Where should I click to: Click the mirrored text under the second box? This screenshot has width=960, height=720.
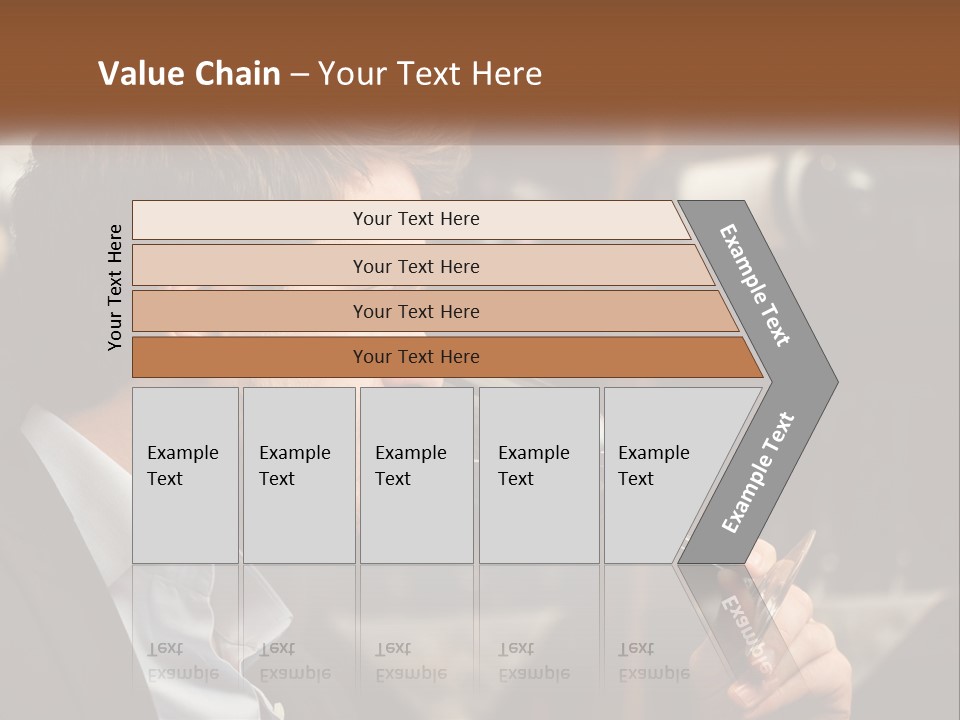(294, 661)
